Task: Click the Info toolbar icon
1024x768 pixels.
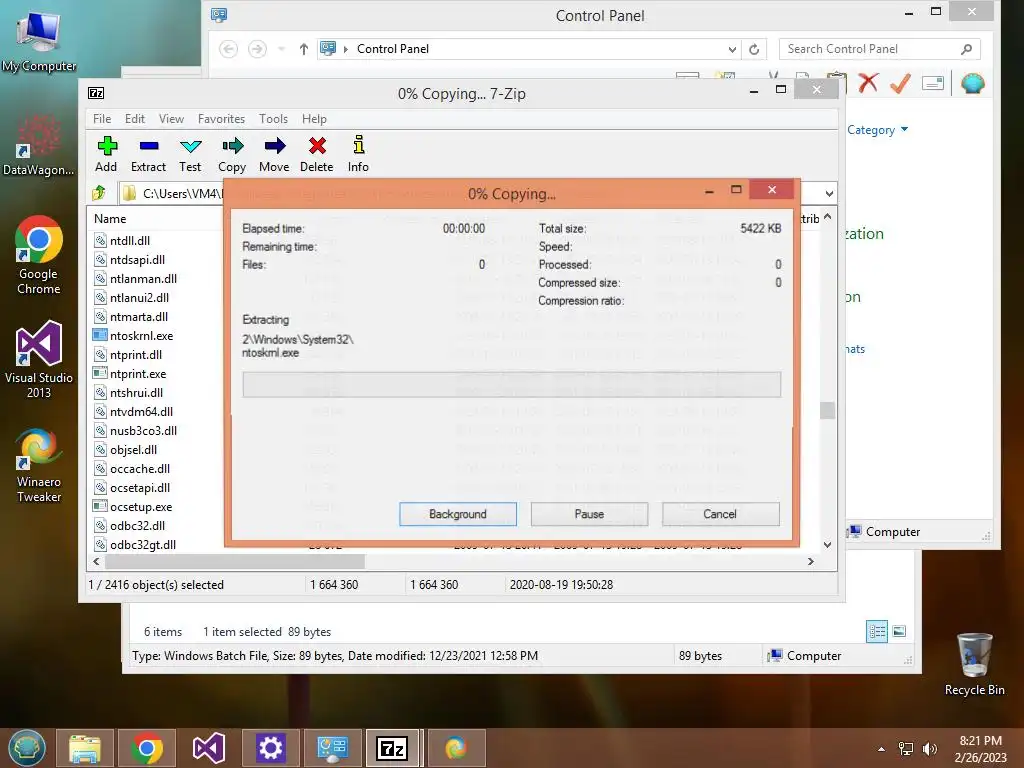Action: coord(359,145)
